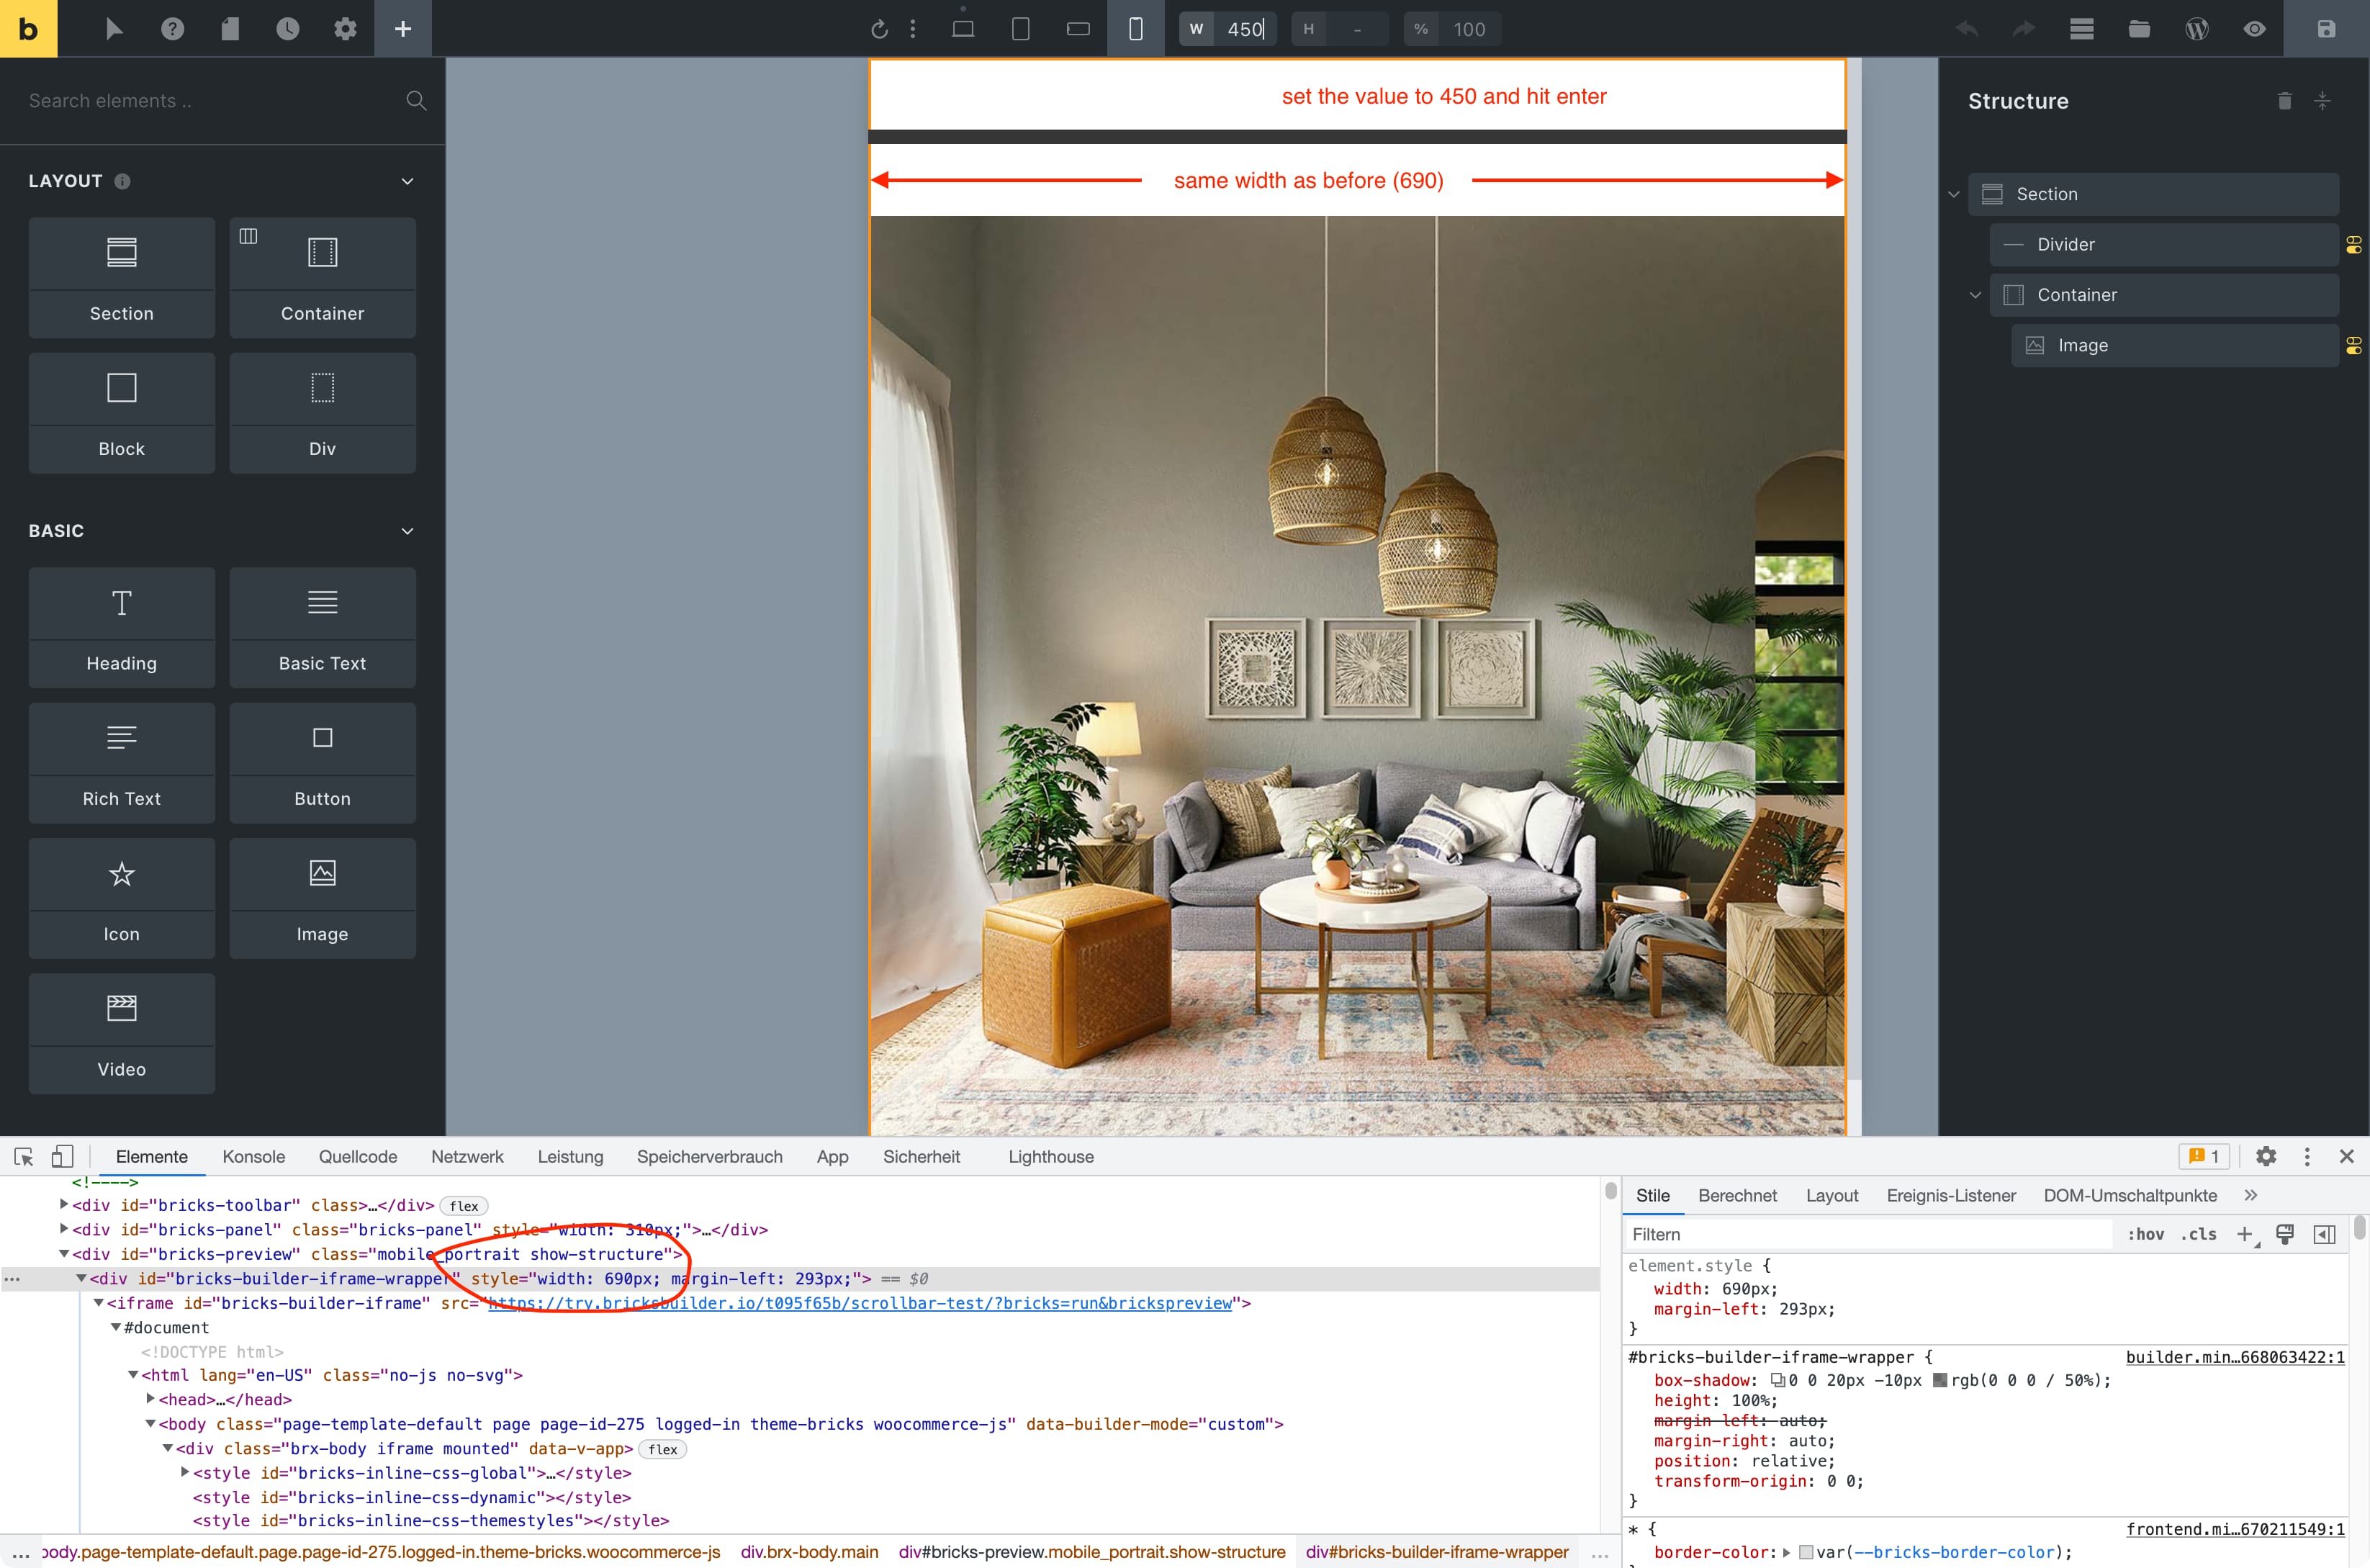Open the box-shadow editor icon
Image resolution: width=2370 pixels, height=1568 pixels.
[x=1778, y=1380]
